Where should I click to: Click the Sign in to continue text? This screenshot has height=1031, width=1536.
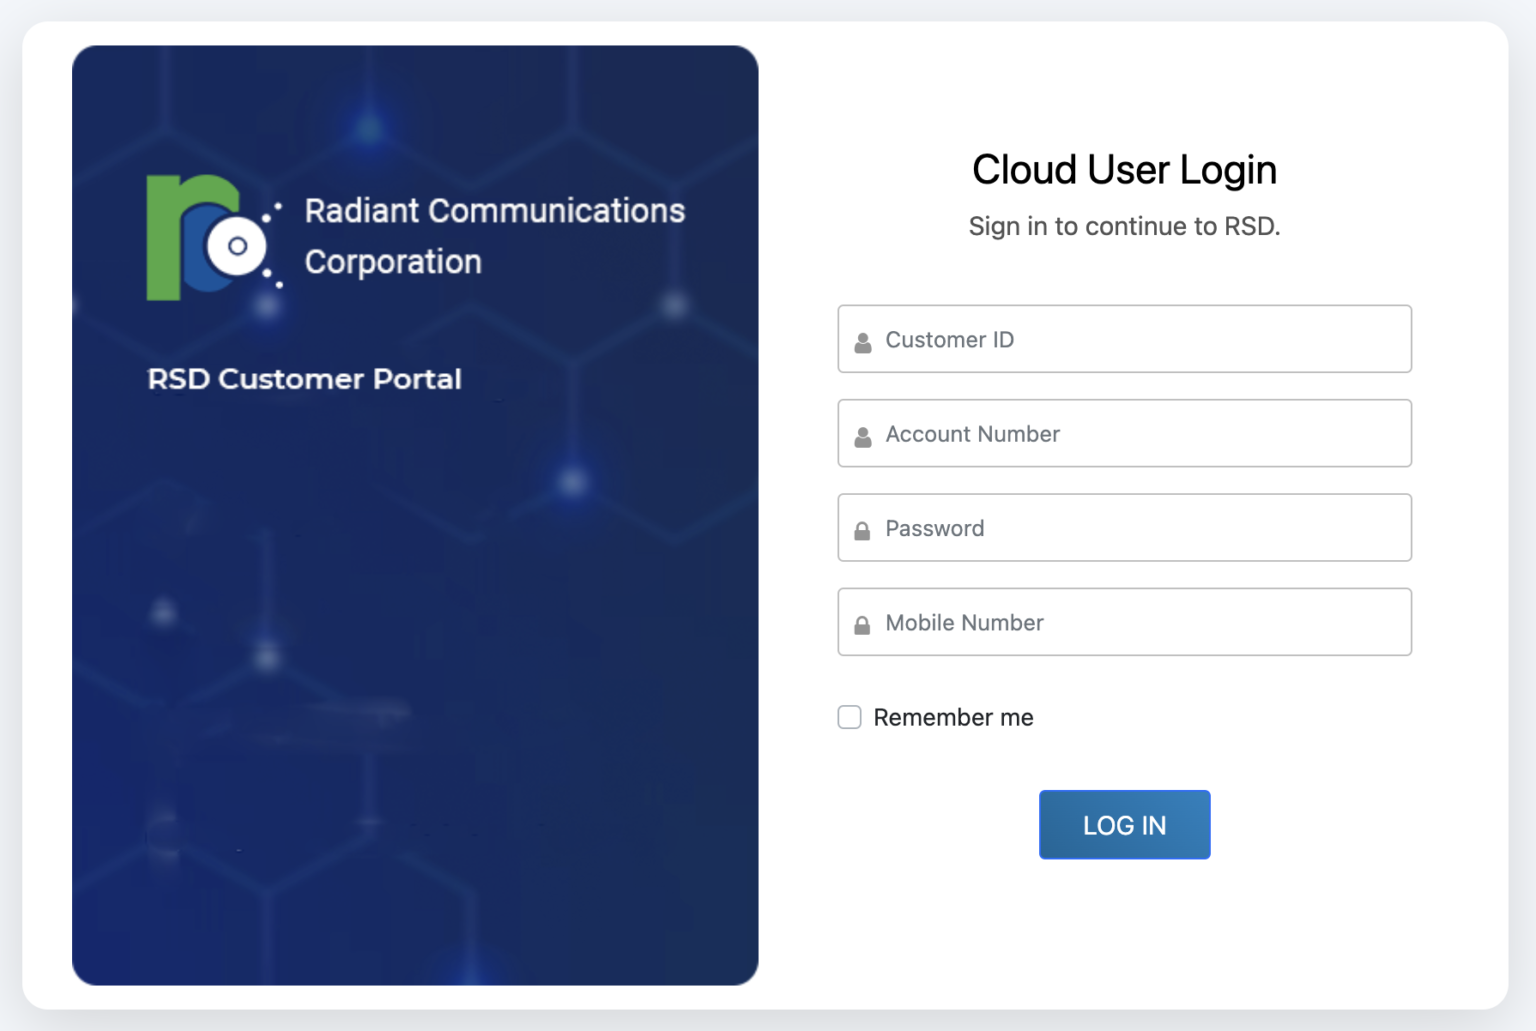(x=1124, y=226)
